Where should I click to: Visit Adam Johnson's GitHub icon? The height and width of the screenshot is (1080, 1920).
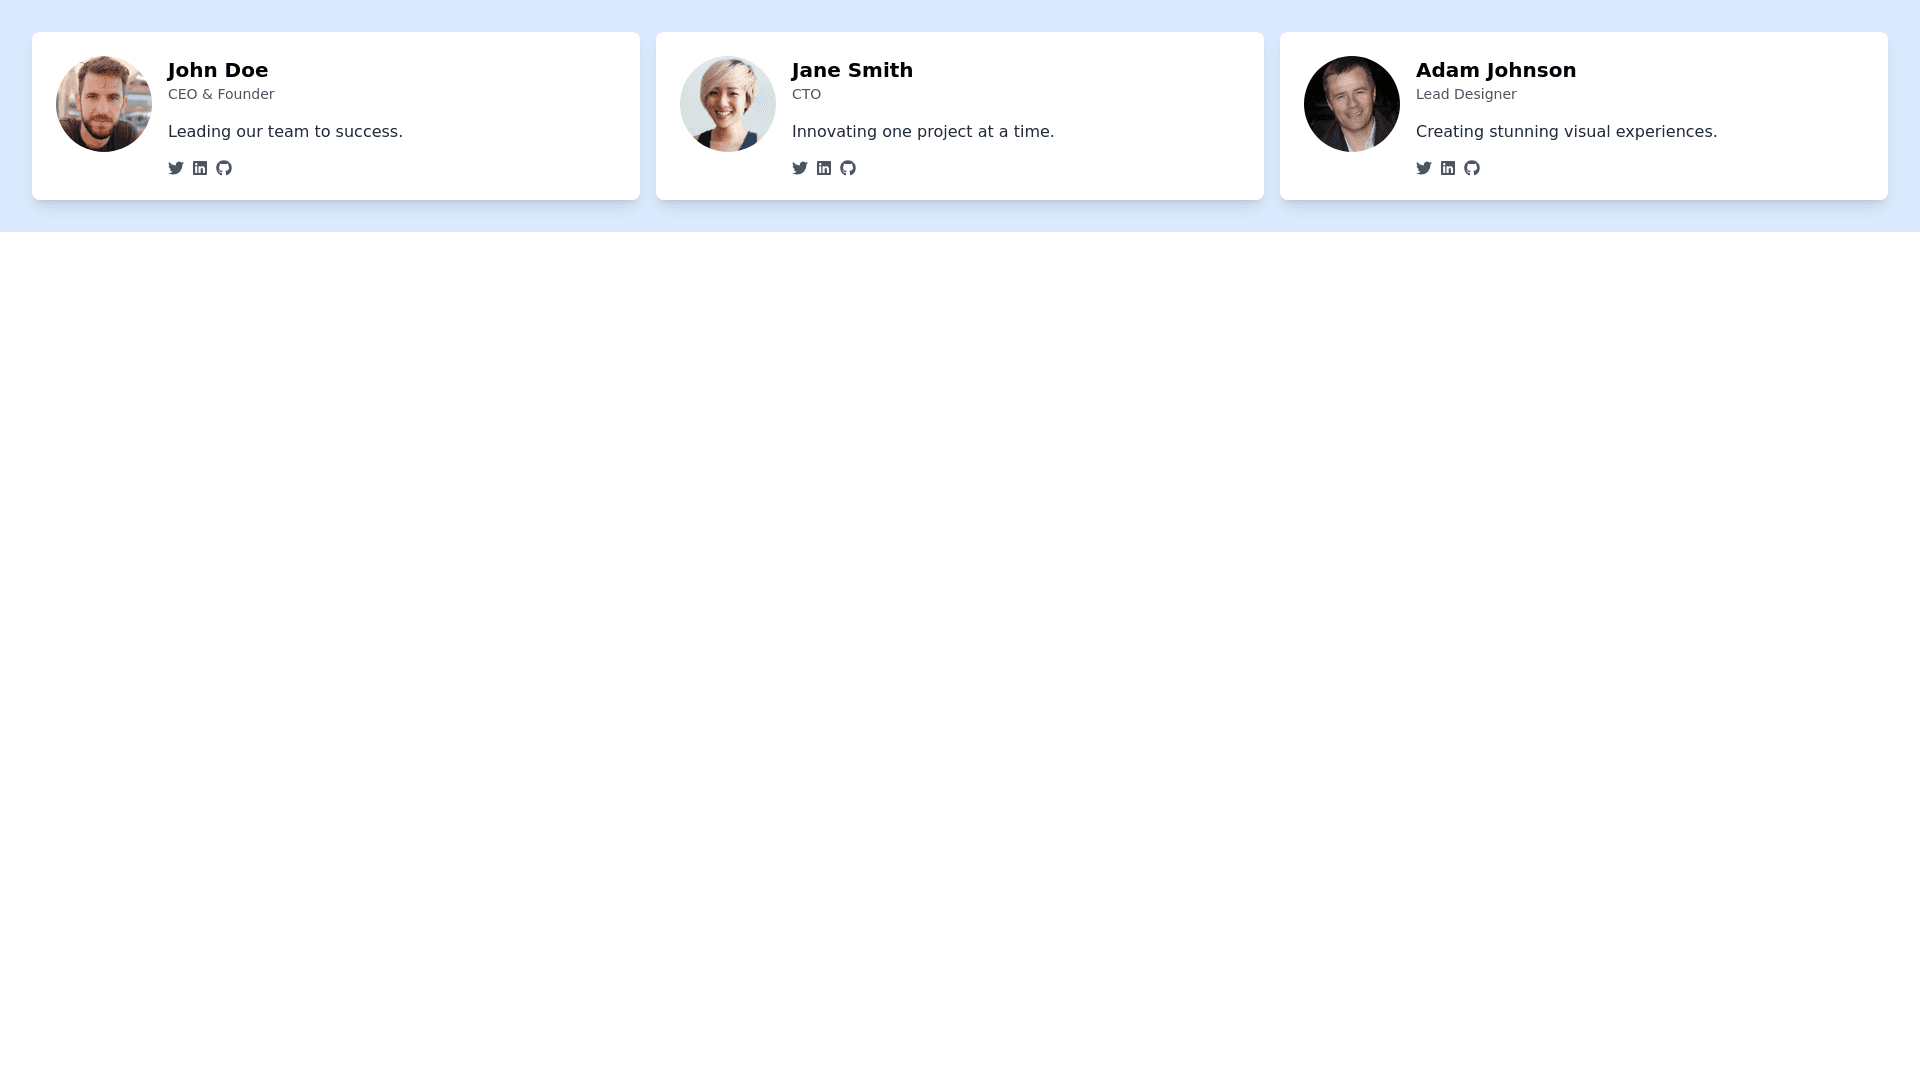[1472, 168]
